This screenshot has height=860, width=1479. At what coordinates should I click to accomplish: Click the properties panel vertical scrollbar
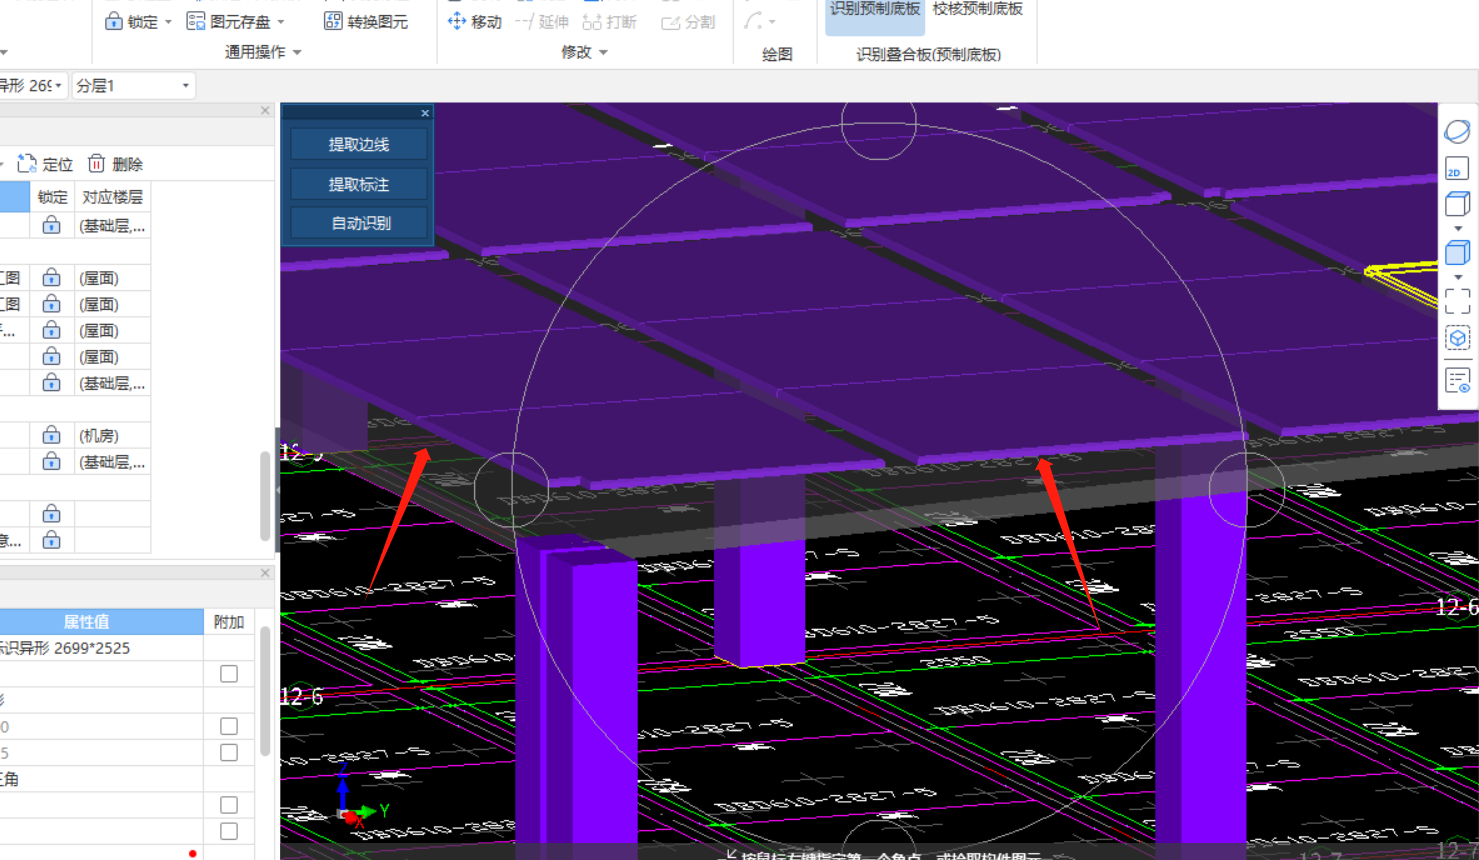[265, 690]
